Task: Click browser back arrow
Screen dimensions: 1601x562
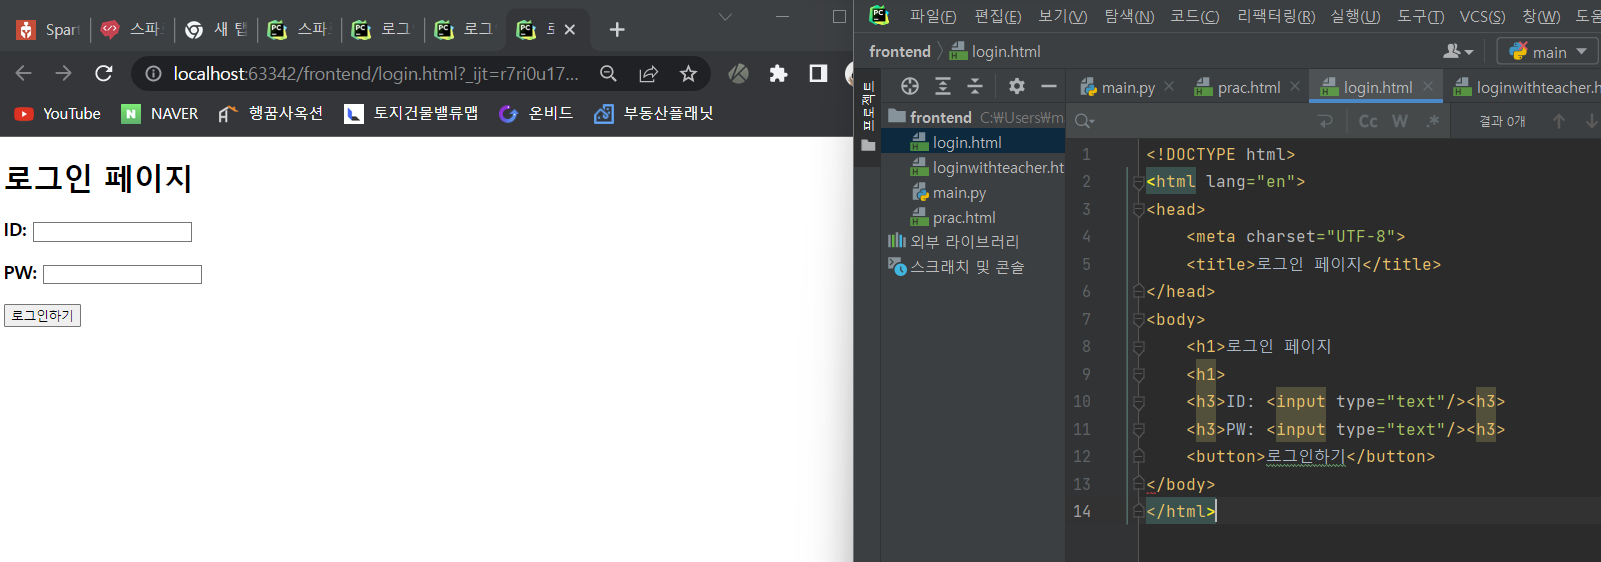Action: [24, 73]
